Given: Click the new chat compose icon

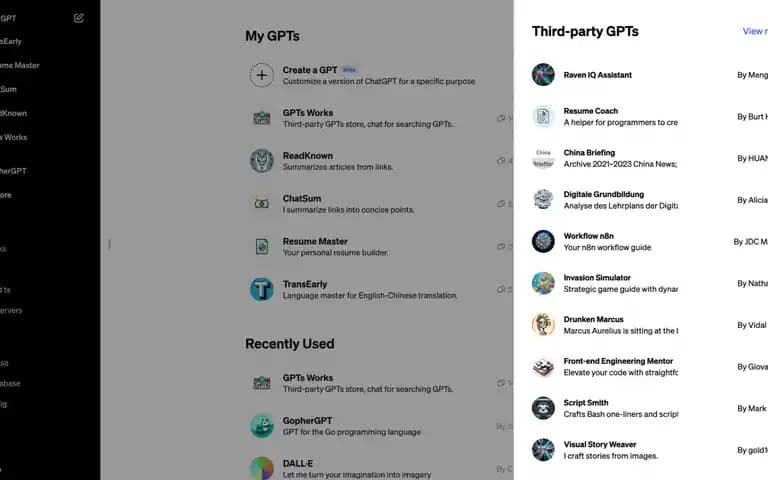Looking at the screenshot, I should coord(78,18).
